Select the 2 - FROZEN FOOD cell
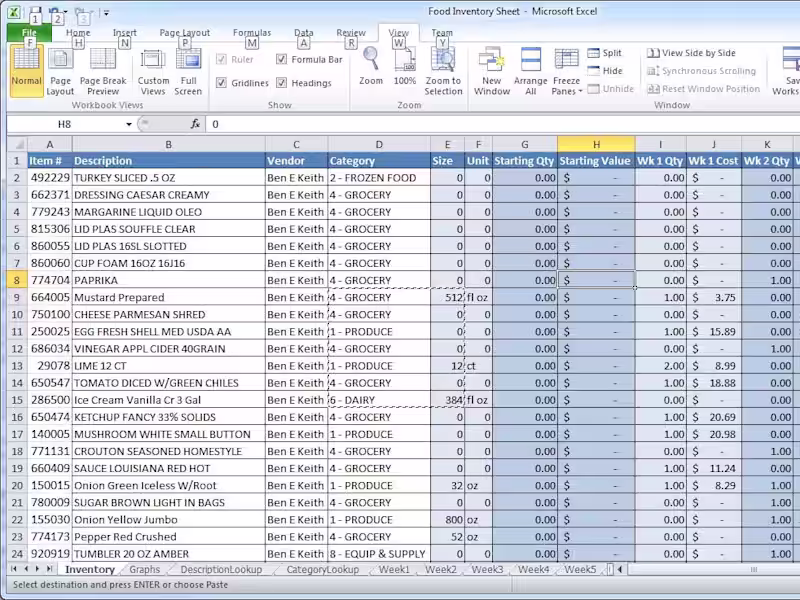The image size is (800, 600). 379,178
